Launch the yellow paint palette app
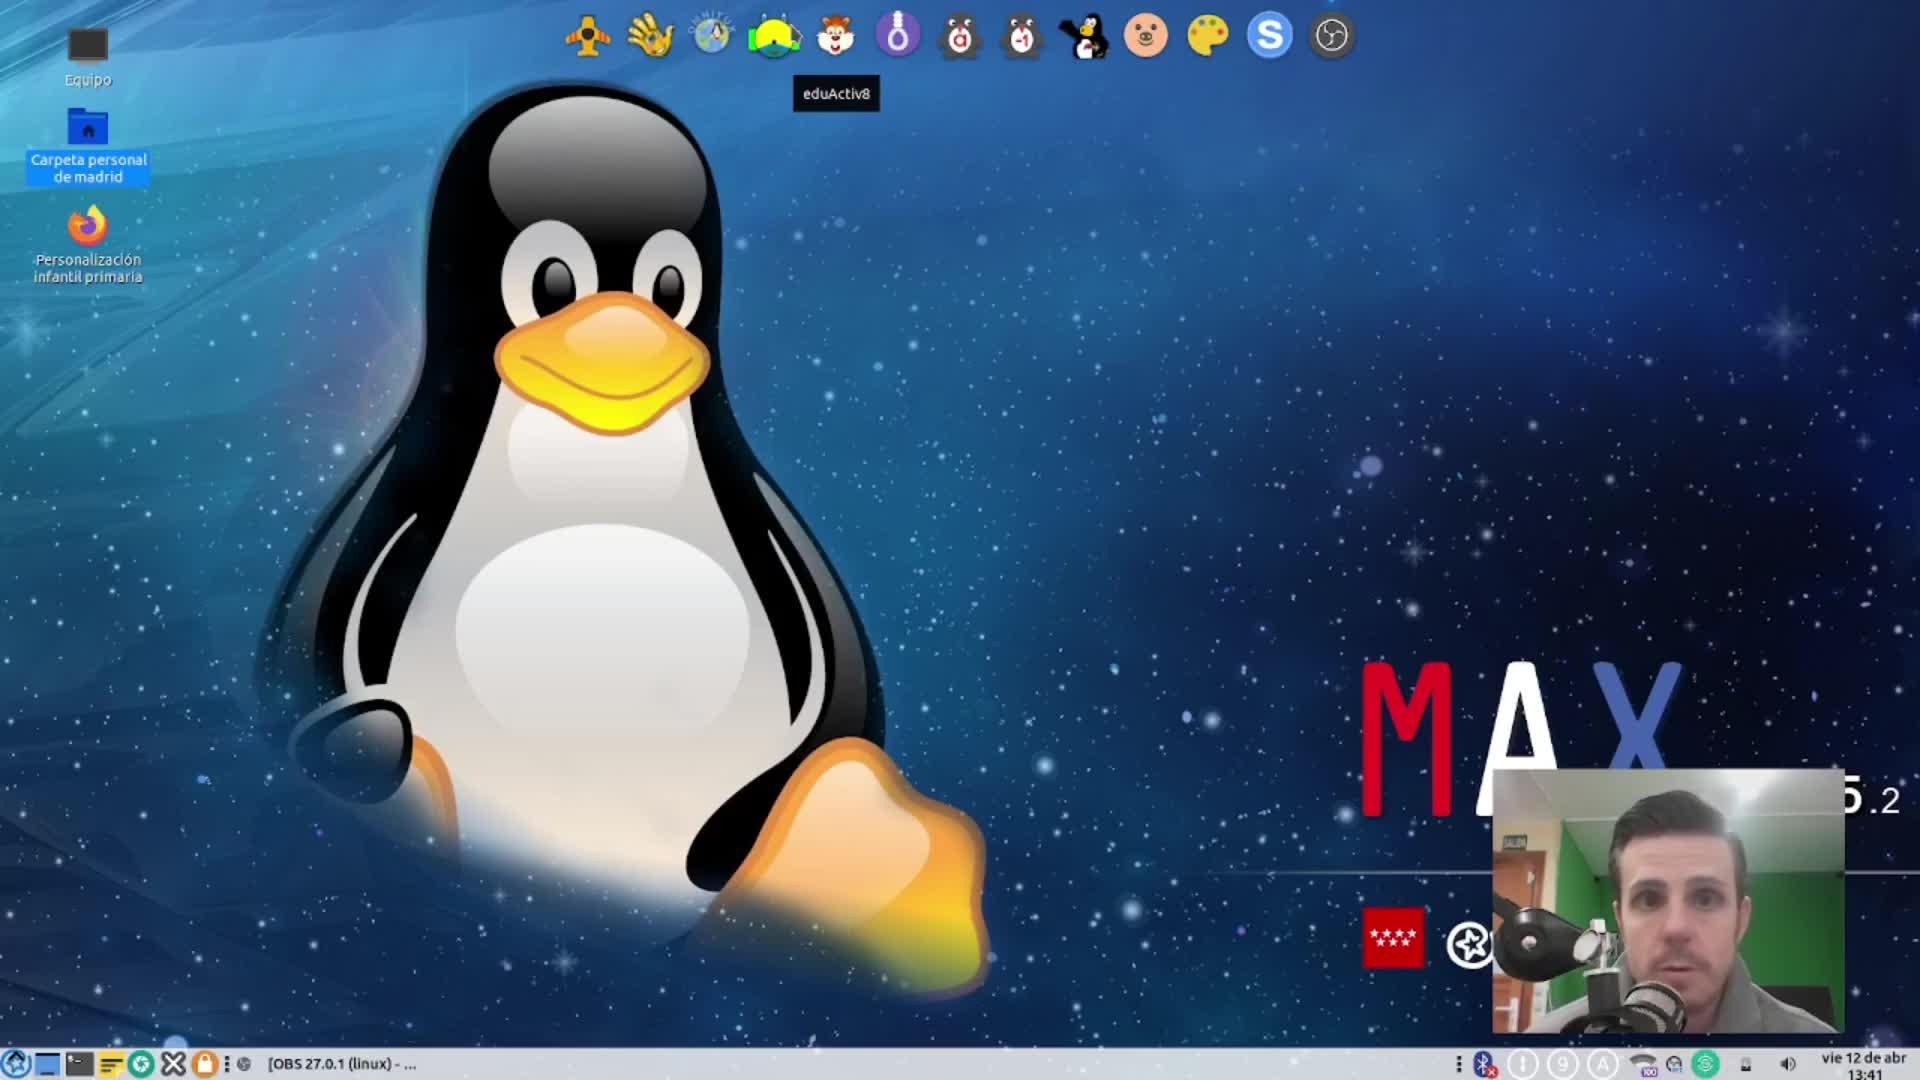The image size is (1920, 1080). (x=1208, y=37)
